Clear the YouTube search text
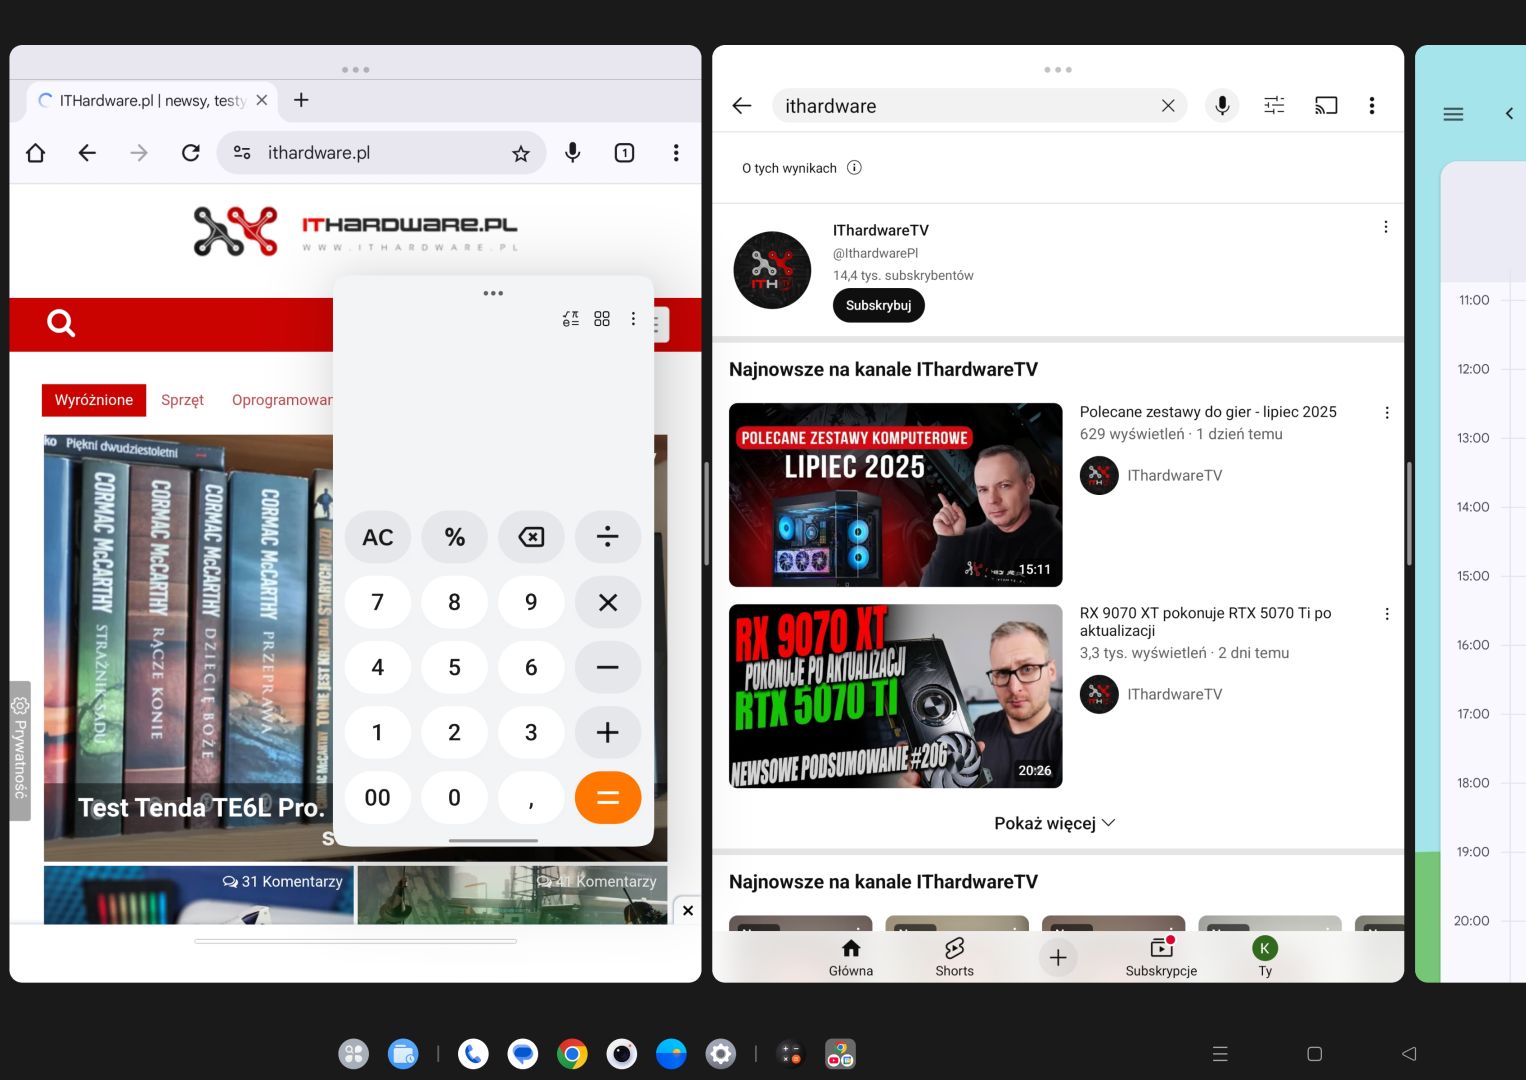The height and width of the screenshot is (1080, 1526). point(1168,106)
